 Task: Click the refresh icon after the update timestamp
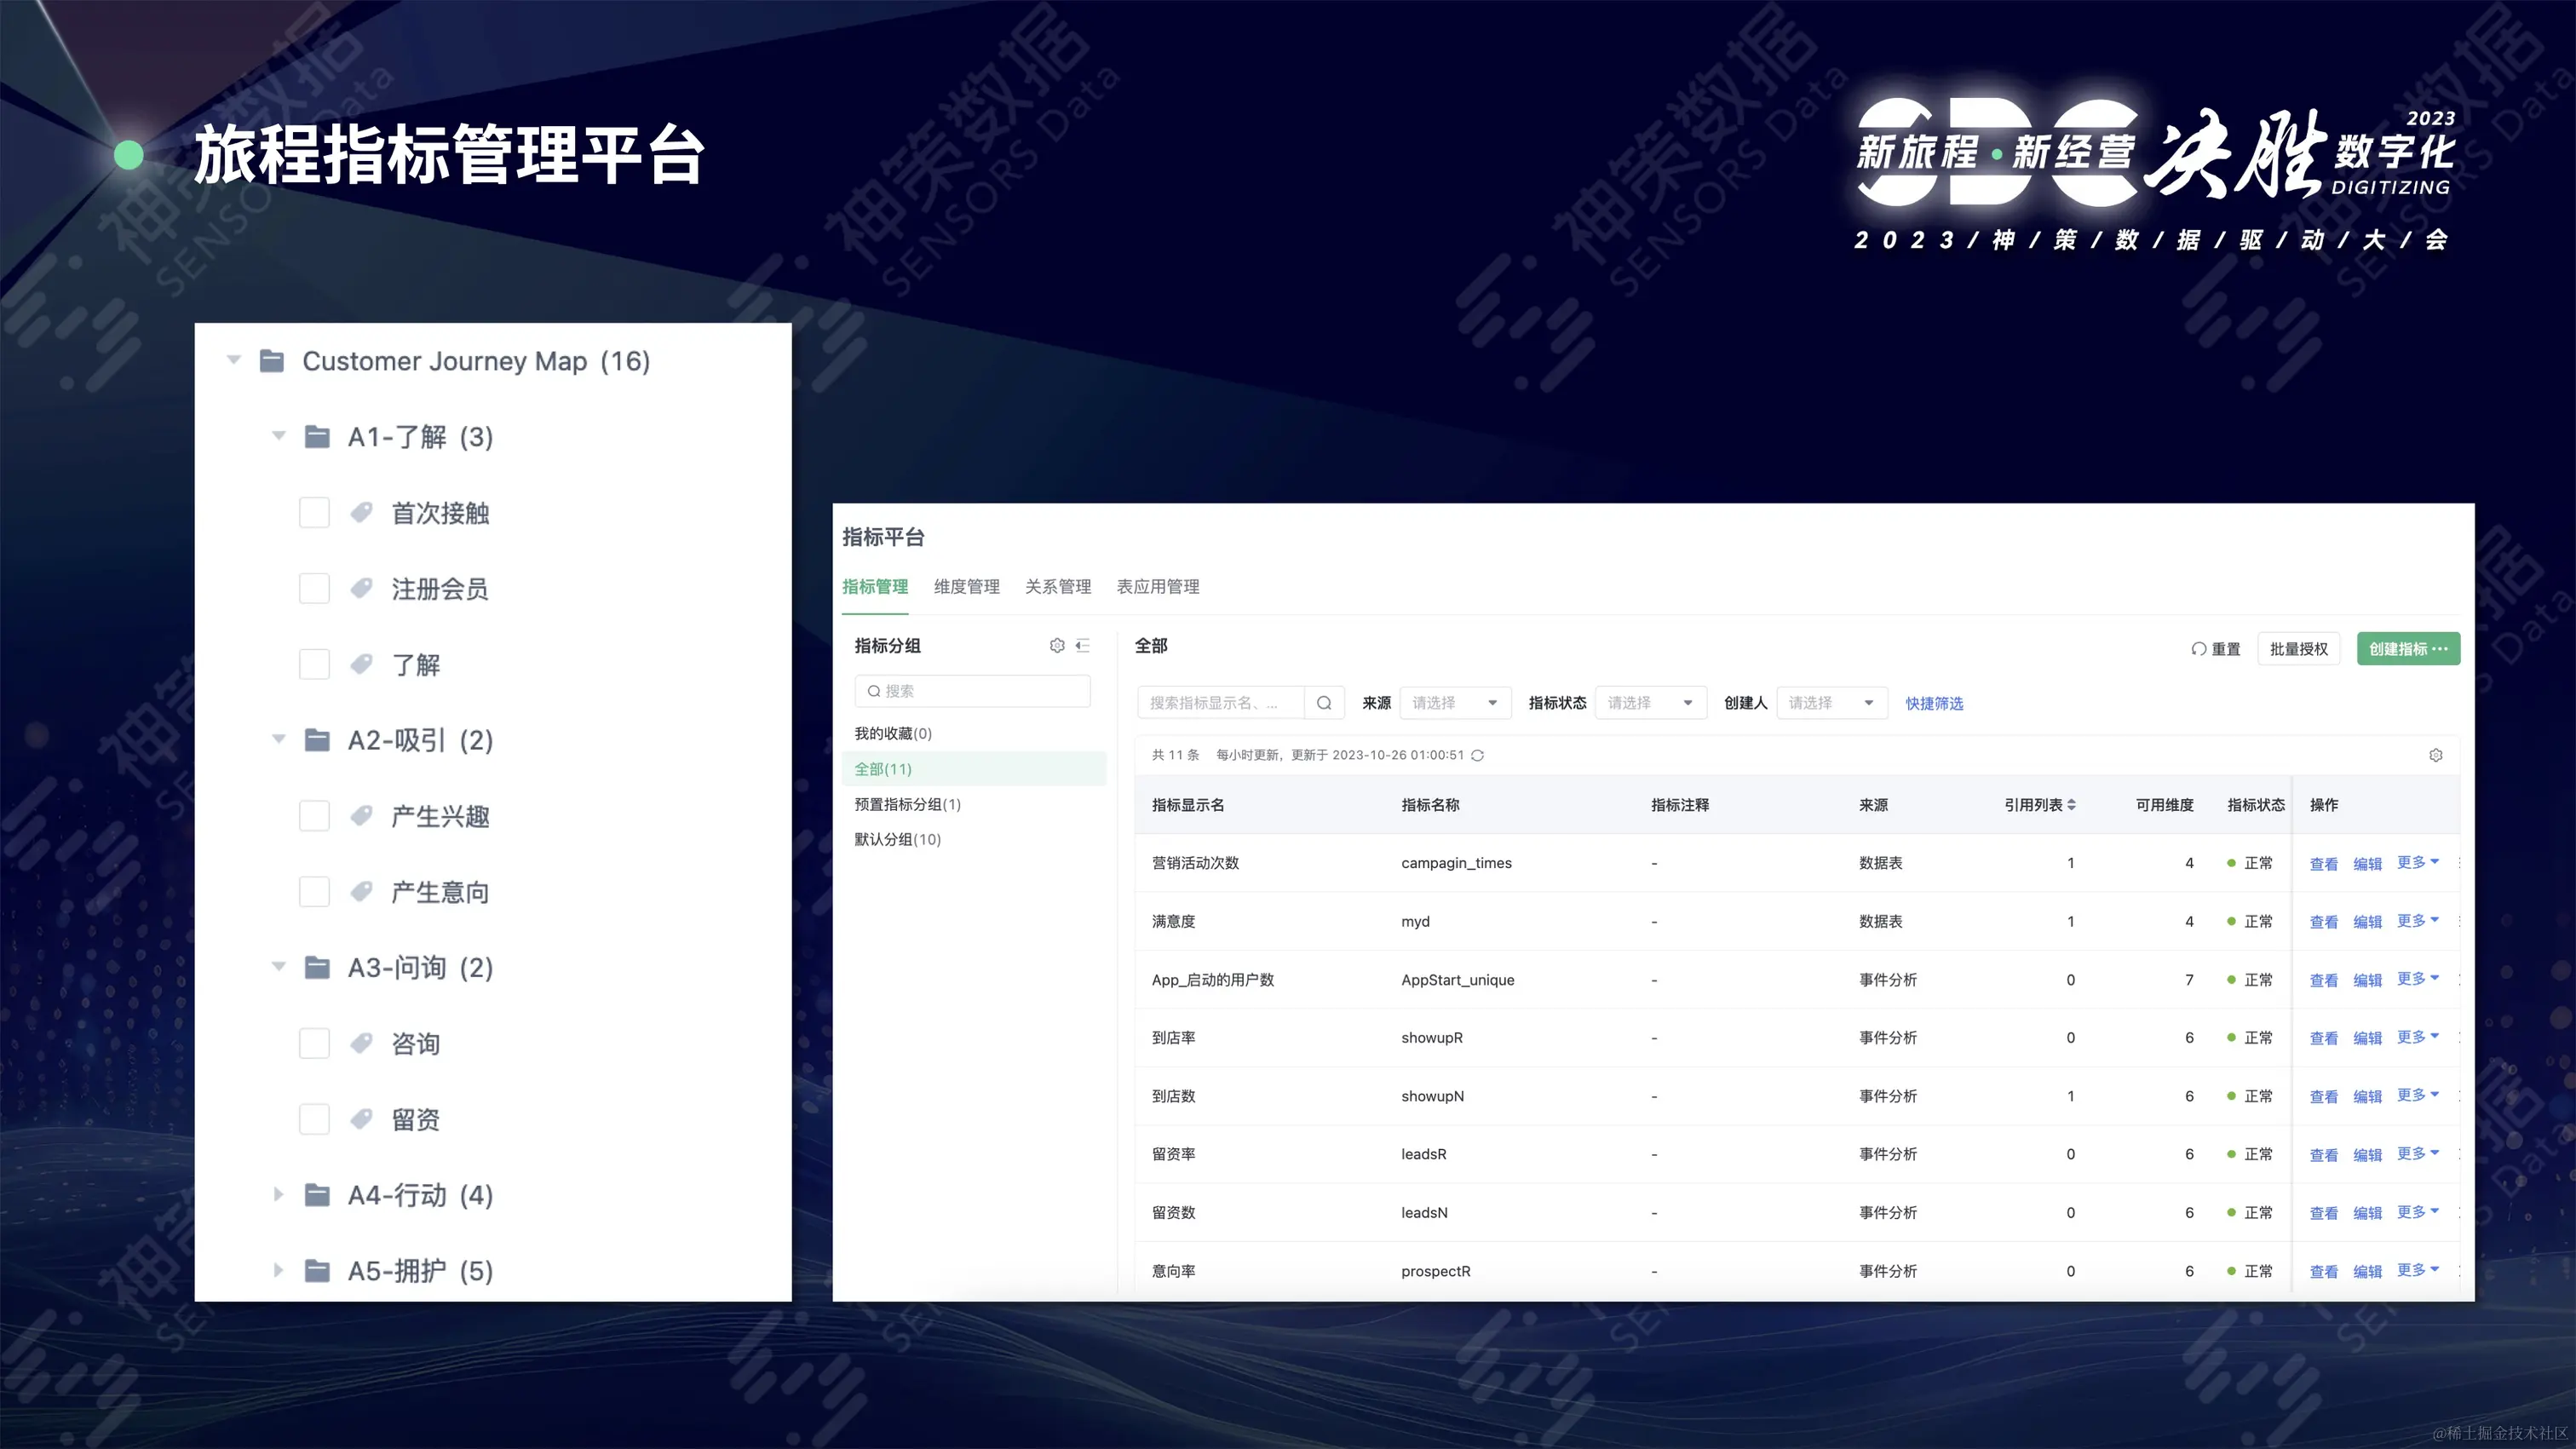(x=1477, y=755)
